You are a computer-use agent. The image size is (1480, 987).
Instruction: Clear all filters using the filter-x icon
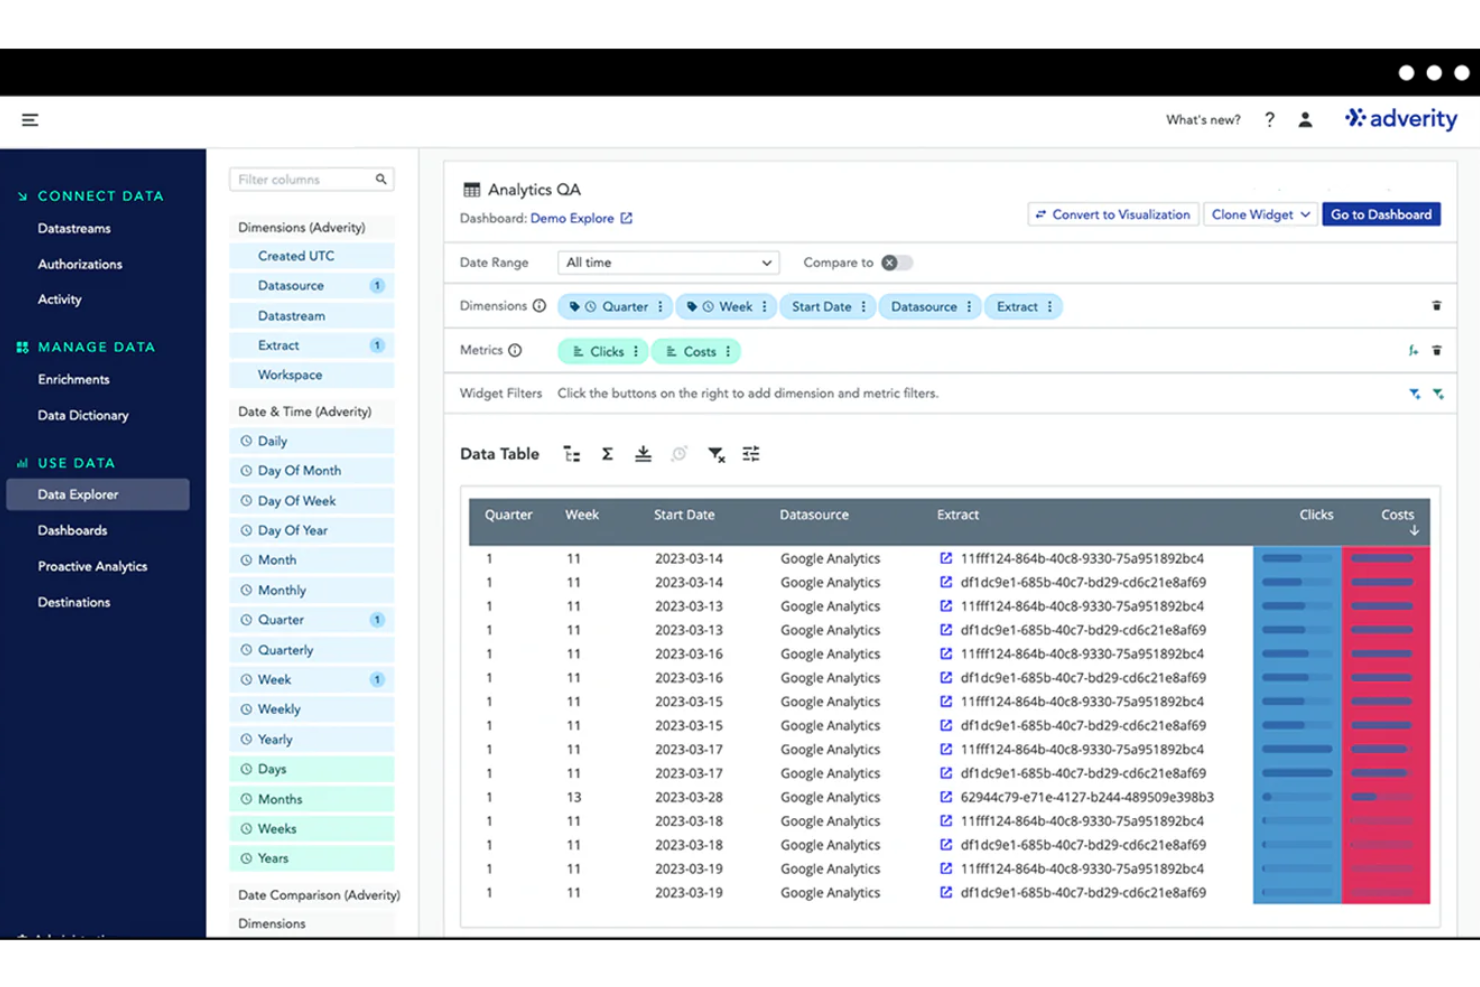716,454
